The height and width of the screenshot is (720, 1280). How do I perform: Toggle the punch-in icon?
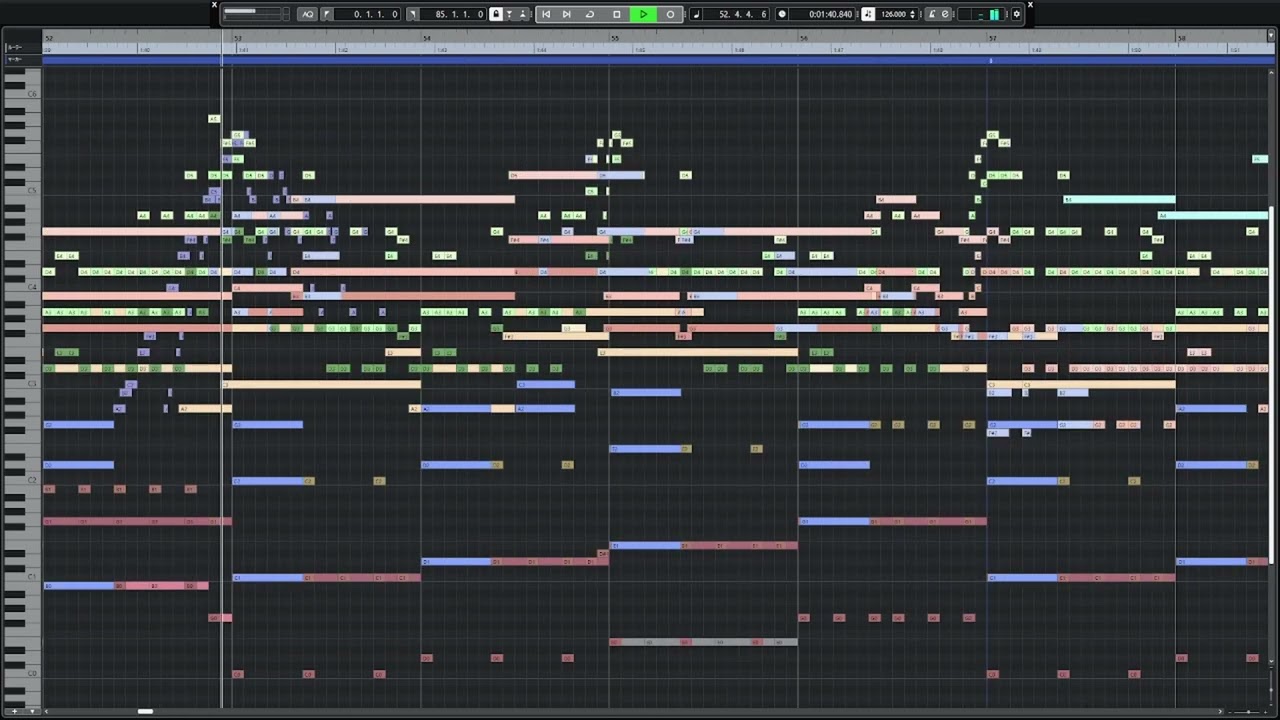[509, 14]
